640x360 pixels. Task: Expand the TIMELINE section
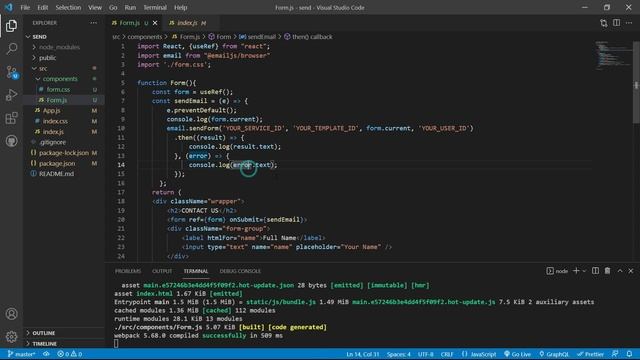pos(63,343)
